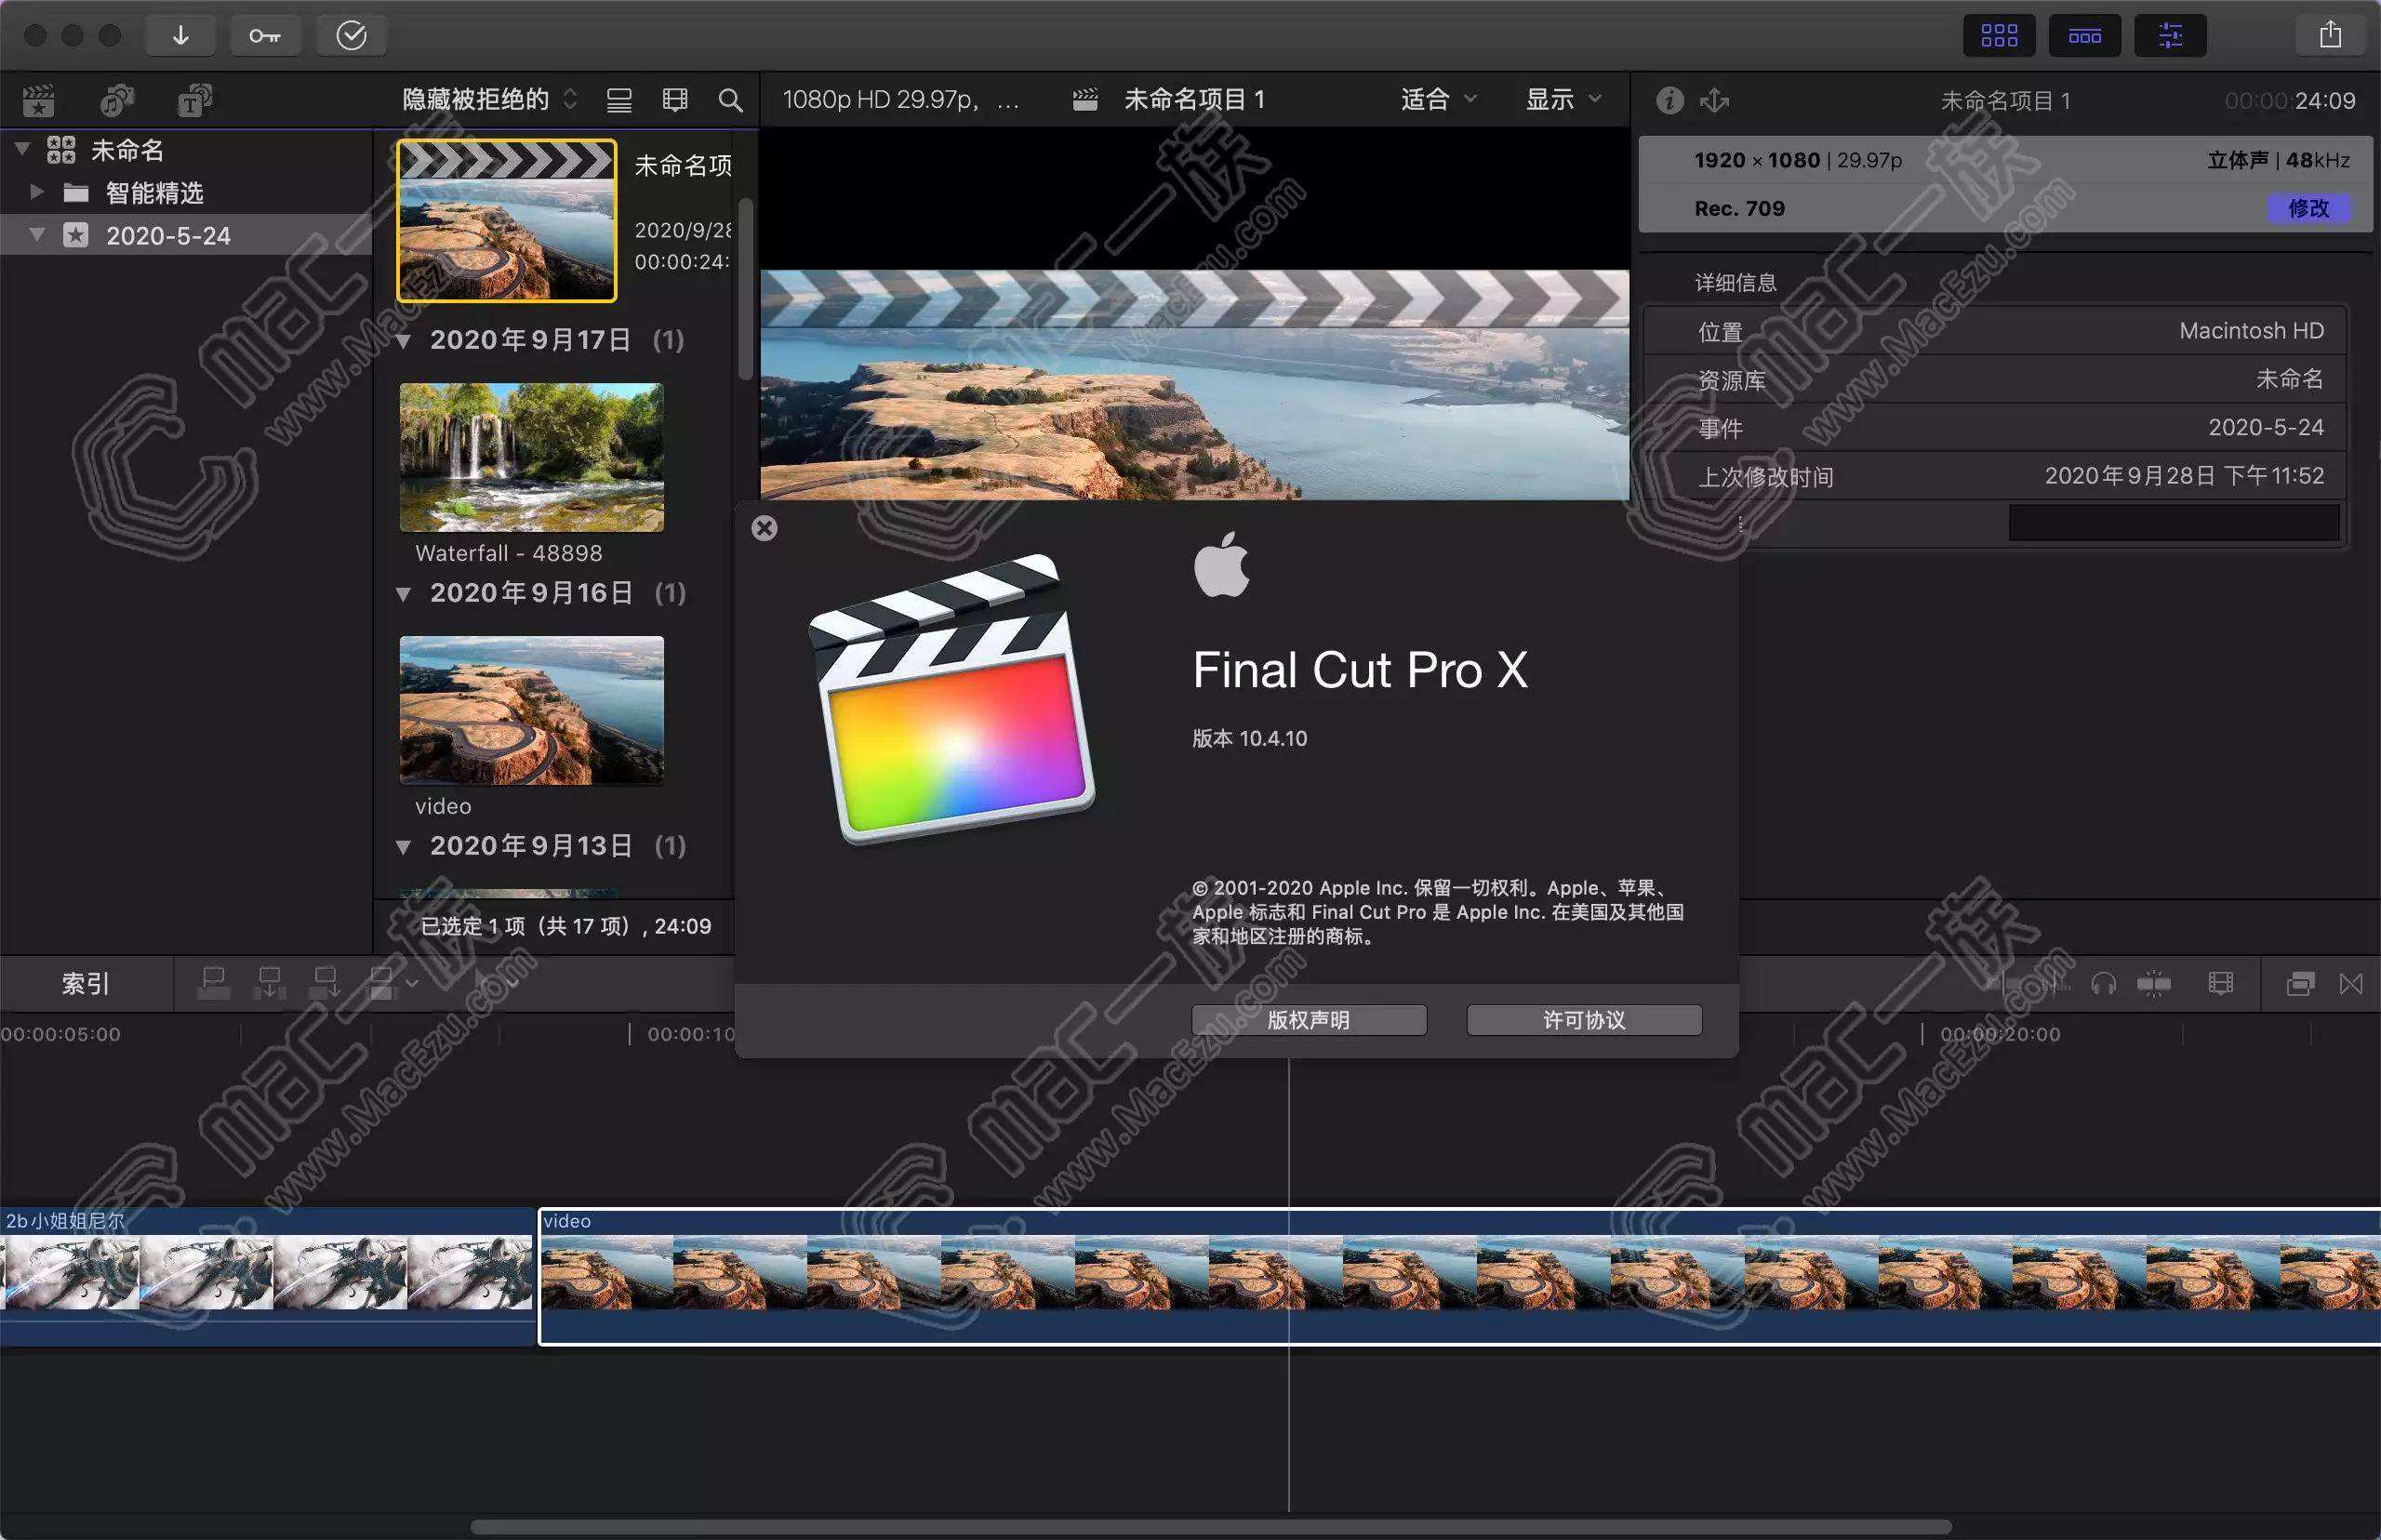This screenshot has height=1540, width=2381.
Task: Click the browser search magnifier icon
Action: pyautogui.click(x=731, y=100)
